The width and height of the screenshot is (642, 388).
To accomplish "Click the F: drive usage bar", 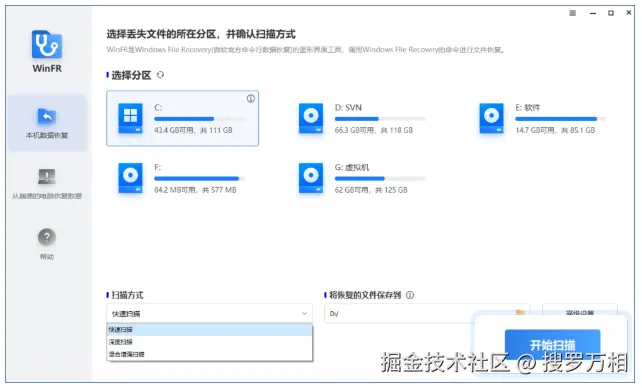I will 199,178.
